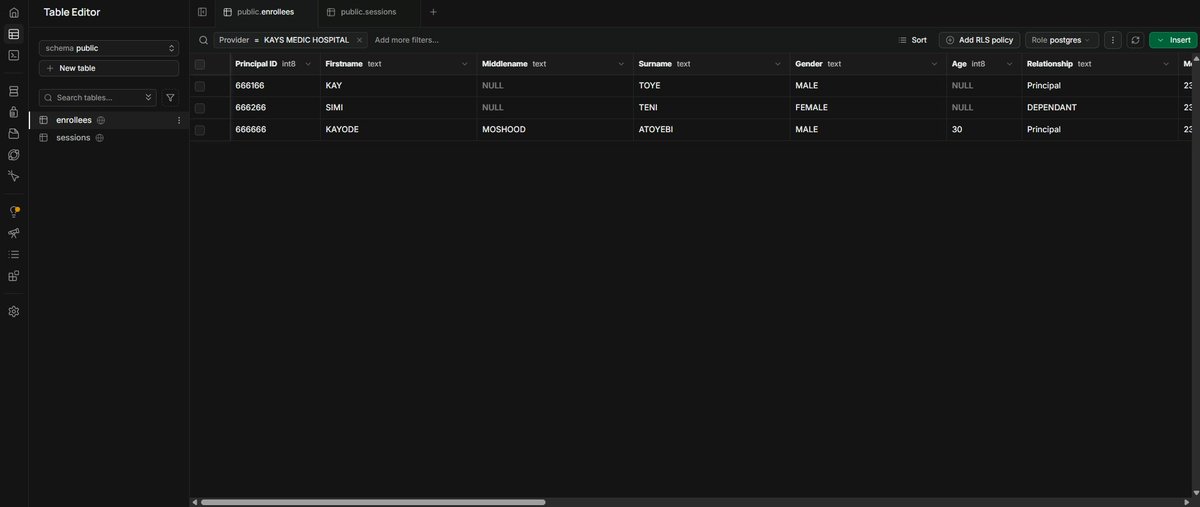1200x507 pixels.
Task: Open sort options in Search tables box
Action: (x=149, y=97)
